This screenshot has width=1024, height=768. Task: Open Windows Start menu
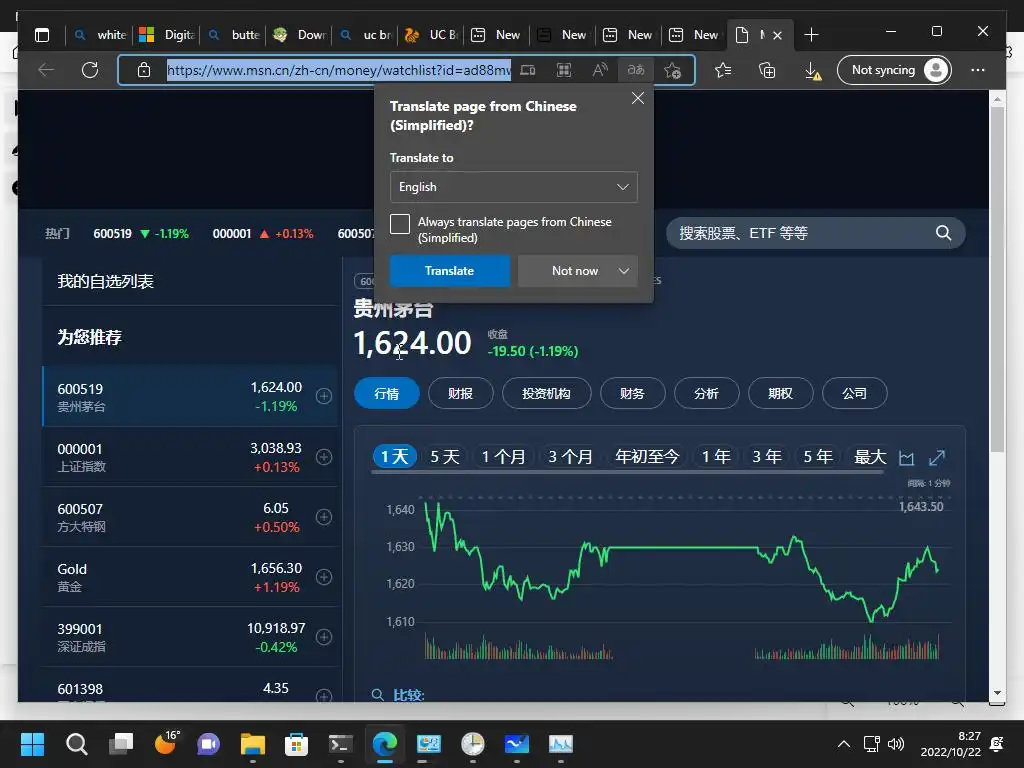coord(32,744)
